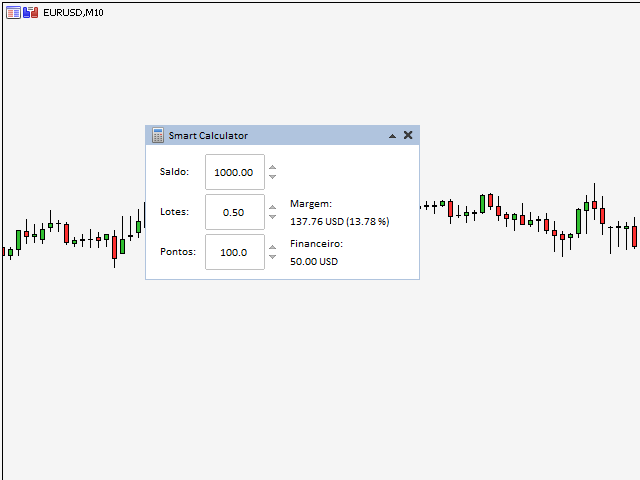This screenshot has width=640, height=480.
Task: Decrease Pontos with the down arrow
Action: click(x=273, y=257)
